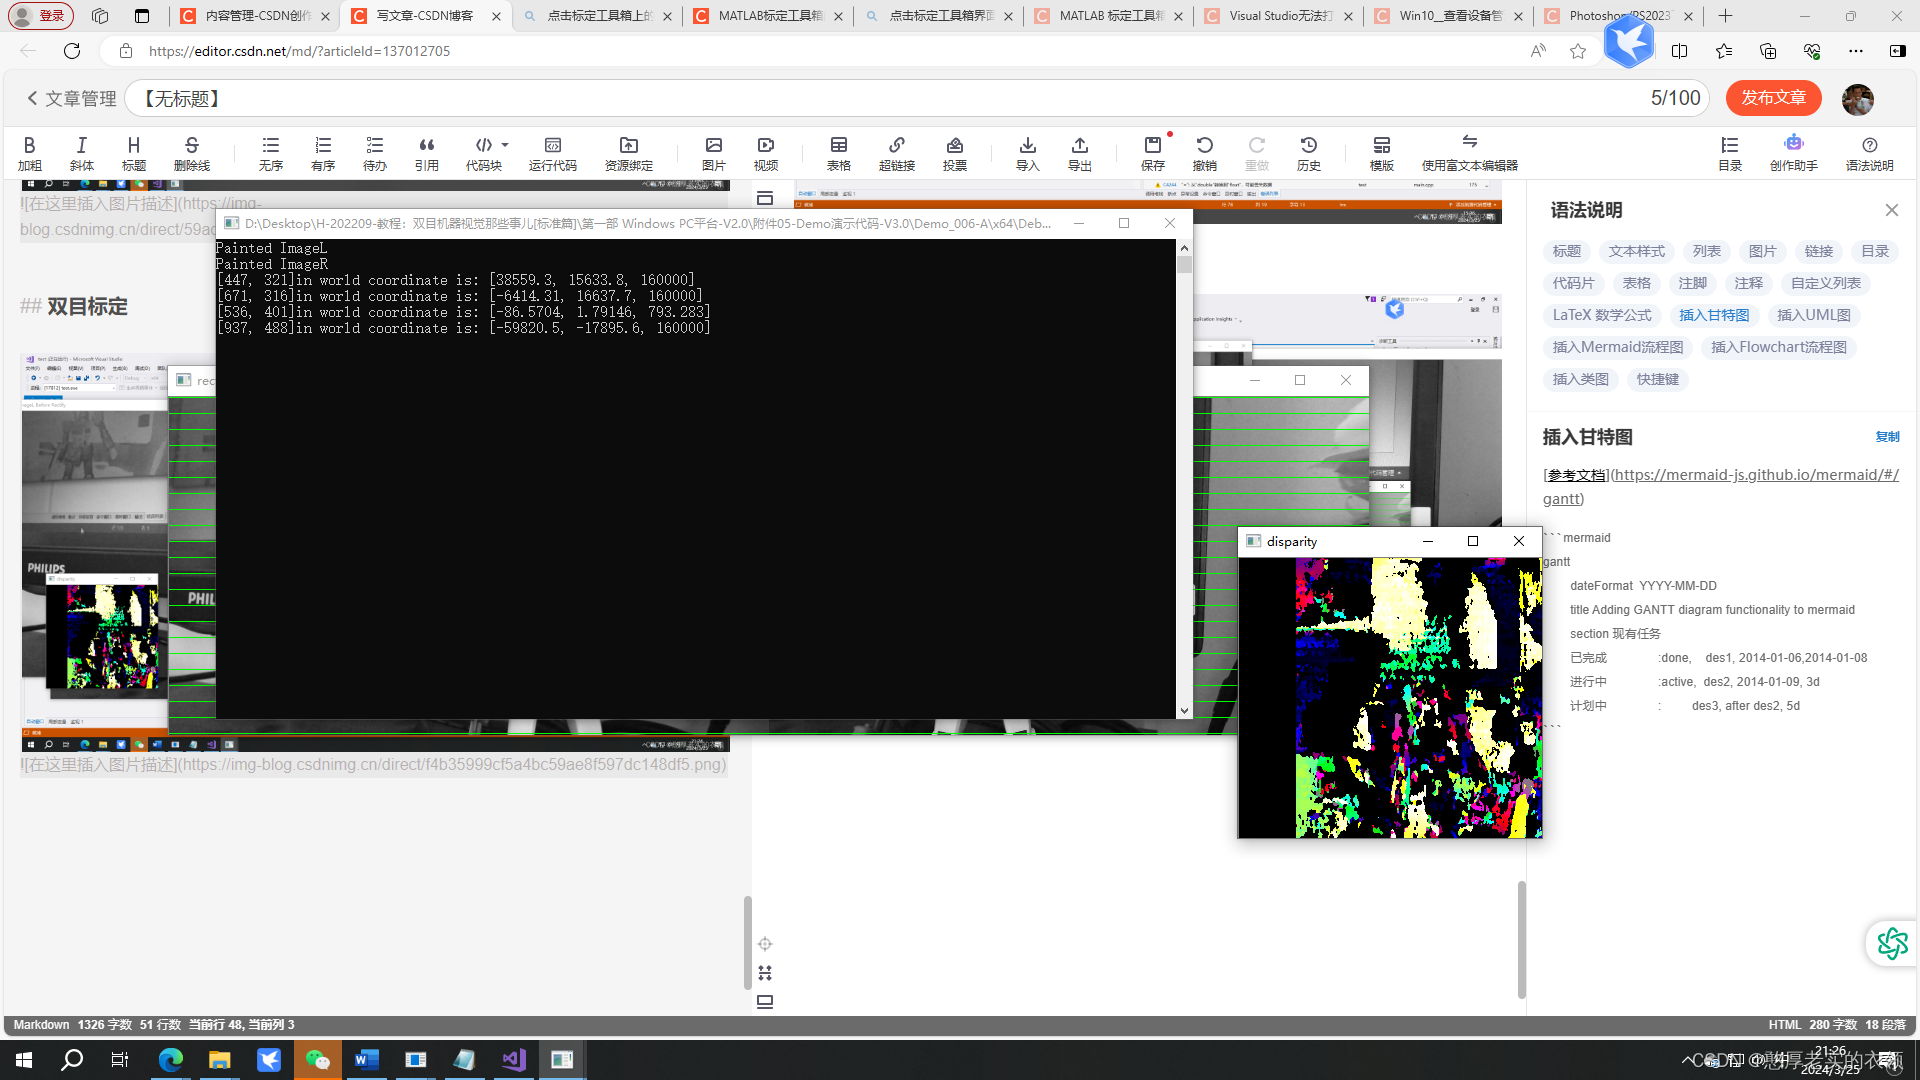
Task: Select the 插入甘特图 syntax tag
Action: click(1714, 315)
